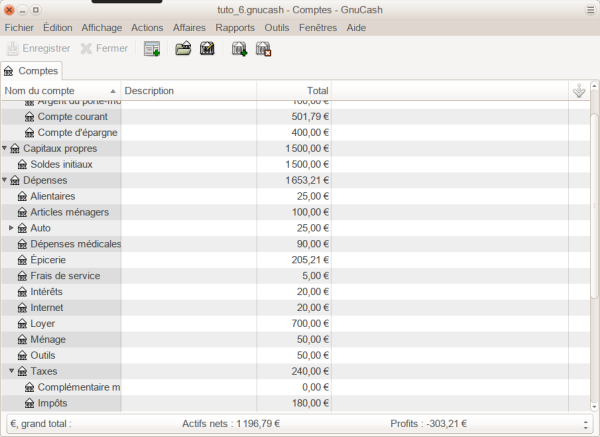
Task: Collapse the Dépenses account group
Action: [x=5, y=180]
